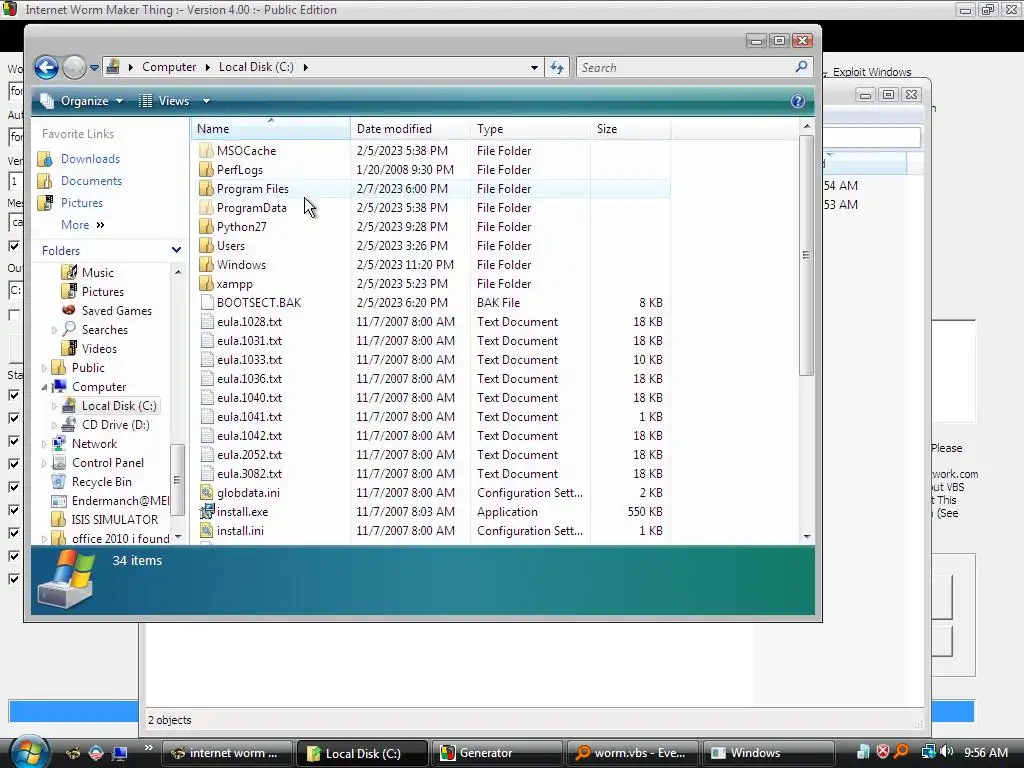
Task: Select Network in the folder tree
Action: 94,443
